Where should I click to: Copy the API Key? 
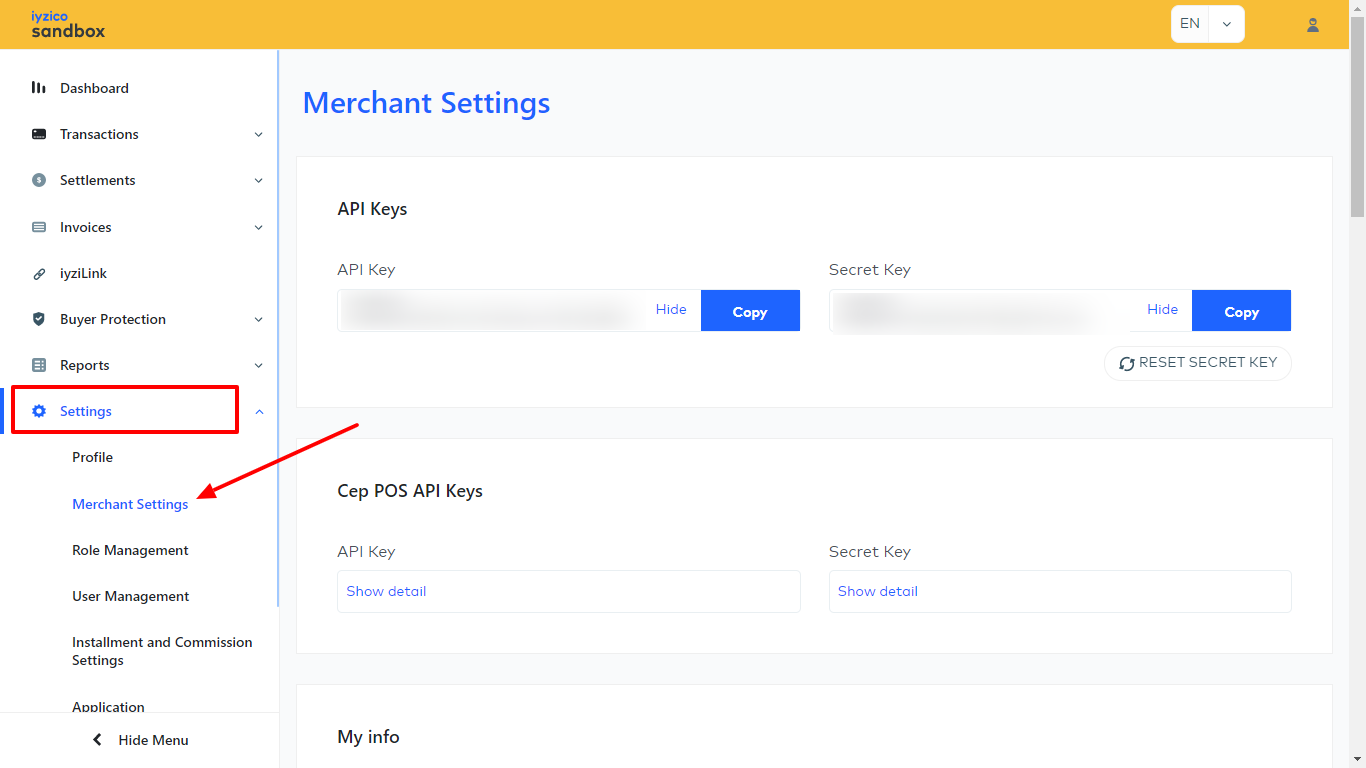(749, 311)
